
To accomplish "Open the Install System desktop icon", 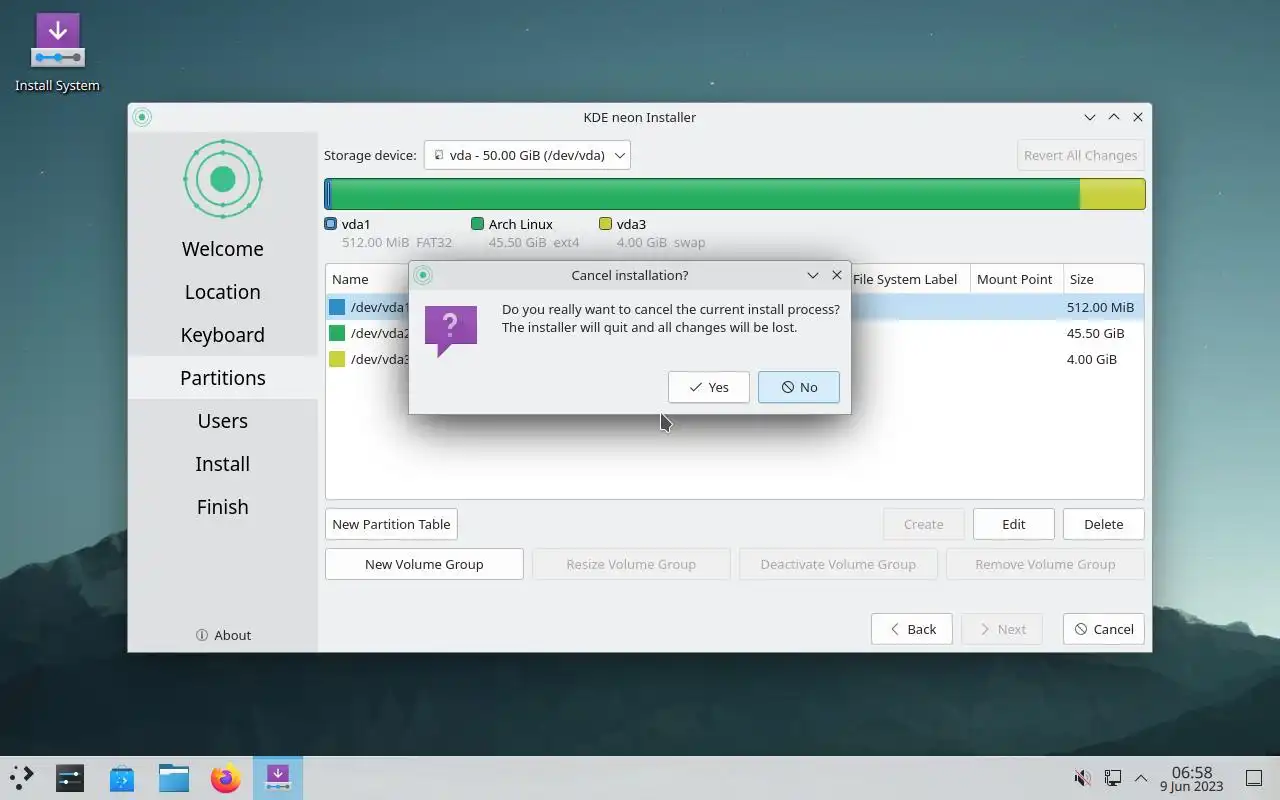I will tap(57, 52).
